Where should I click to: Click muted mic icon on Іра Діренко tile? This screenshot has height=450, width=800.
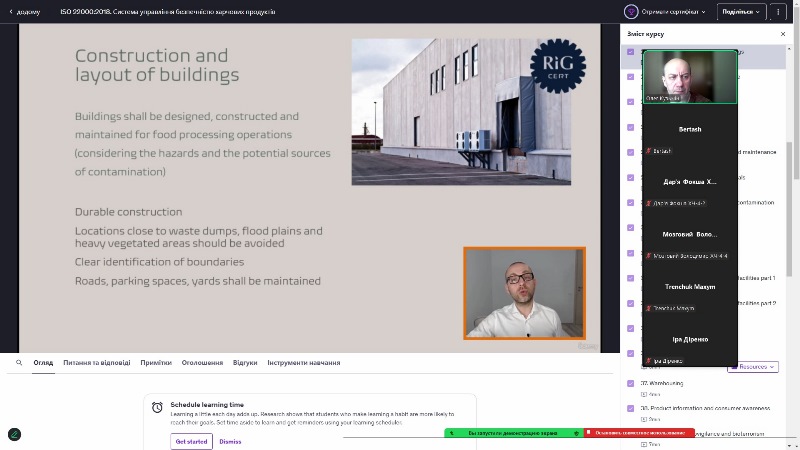click(649, 361)
